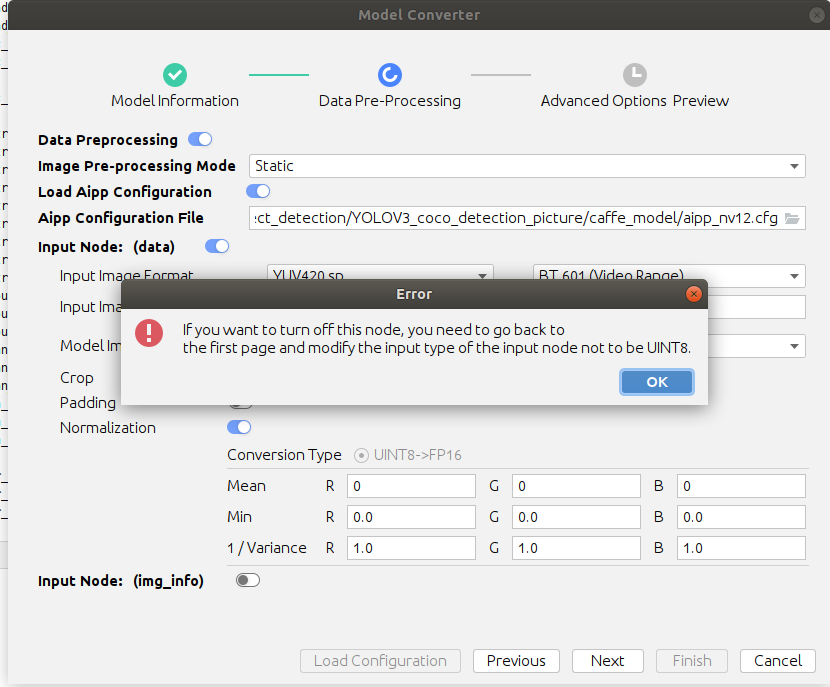Click the Min B value field

pyautogui.click(x=742, y=517)
